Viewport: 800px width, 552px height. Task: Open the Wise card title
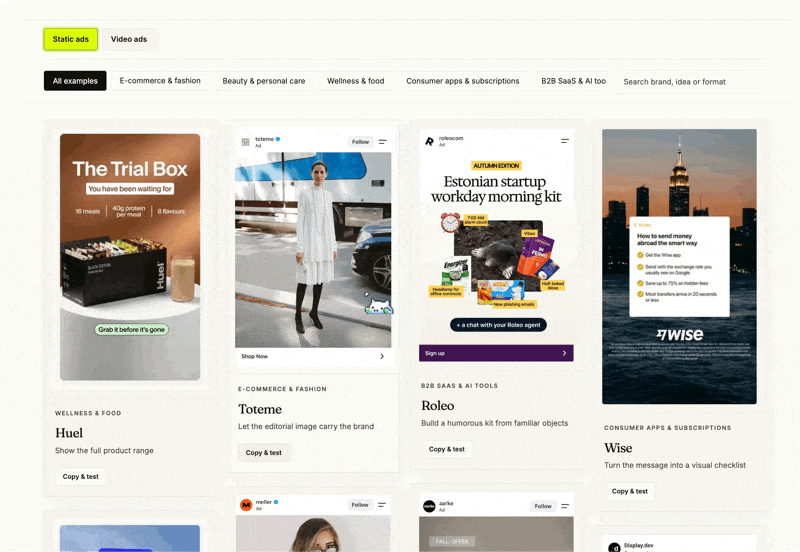click(618, 448)
